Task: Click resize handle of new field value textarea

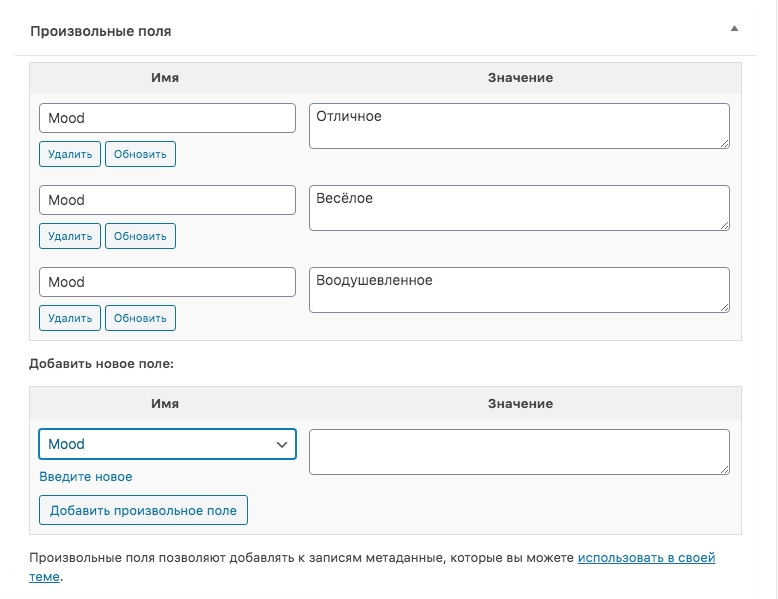Action: click(x=724, y=469)
